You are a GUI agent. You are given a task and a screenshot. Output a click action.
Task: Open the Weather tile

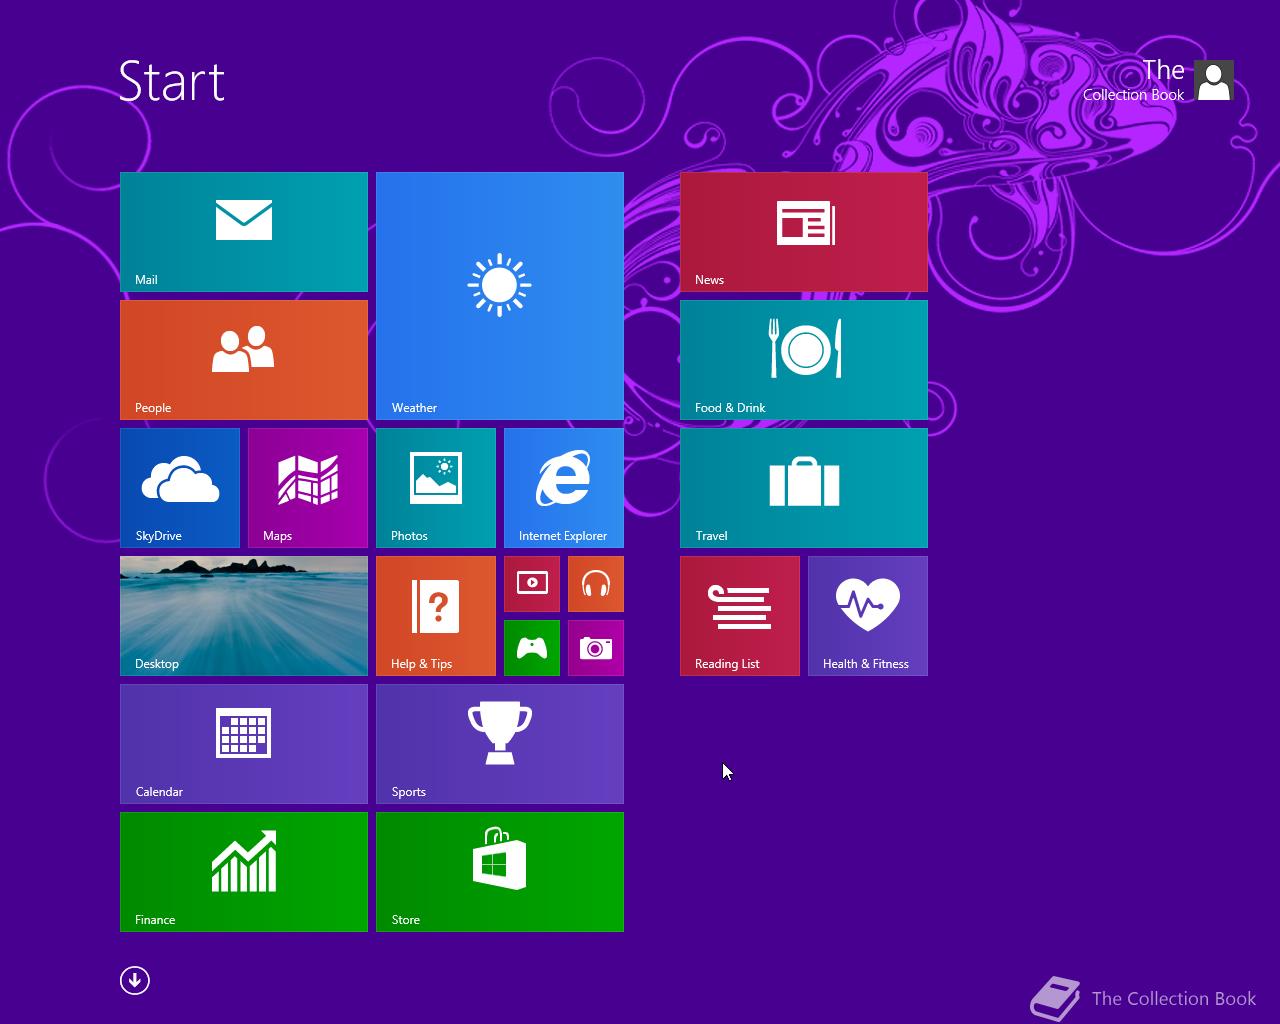point(500,296)
